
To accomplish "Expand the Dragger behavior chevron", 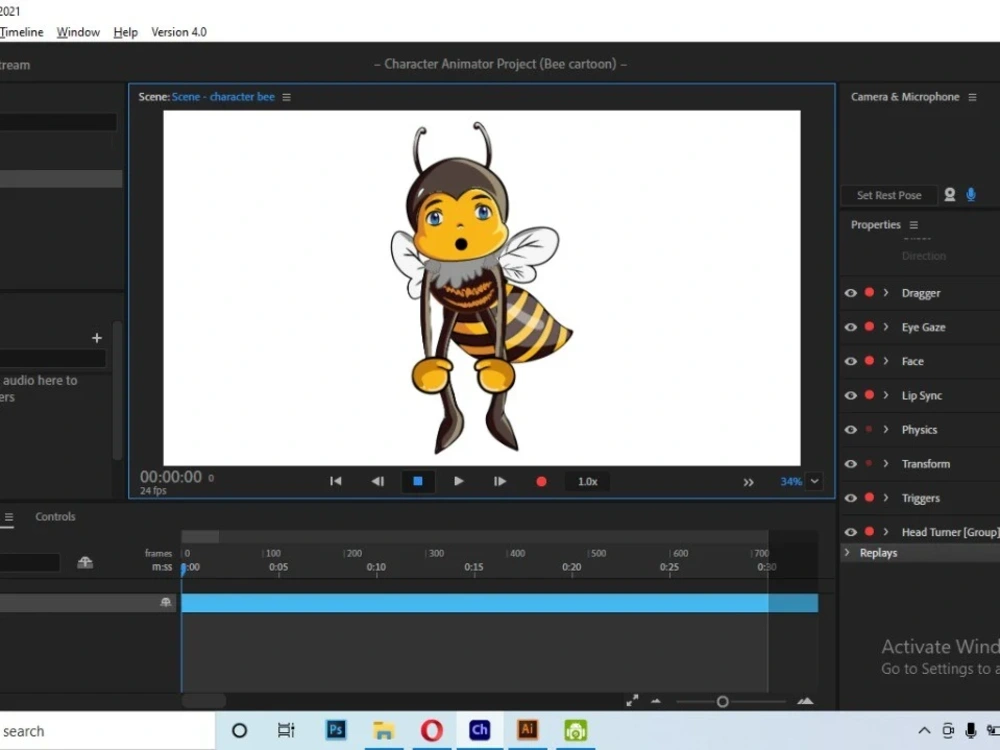I will 886,293.
